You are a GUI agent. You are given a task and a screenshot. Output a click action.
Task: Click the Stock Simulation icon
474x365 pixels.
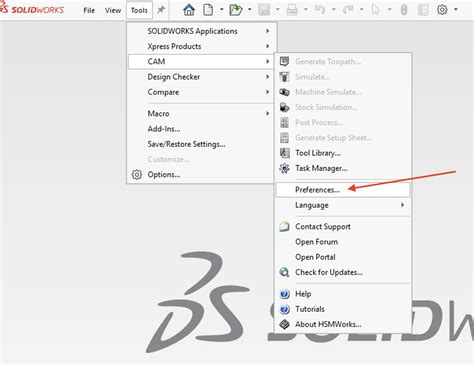284,107
